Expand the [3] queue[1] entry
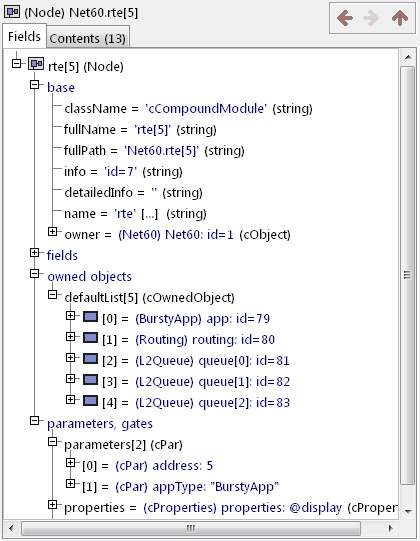The width and height of the screenshot is (420, 541). 70,378
